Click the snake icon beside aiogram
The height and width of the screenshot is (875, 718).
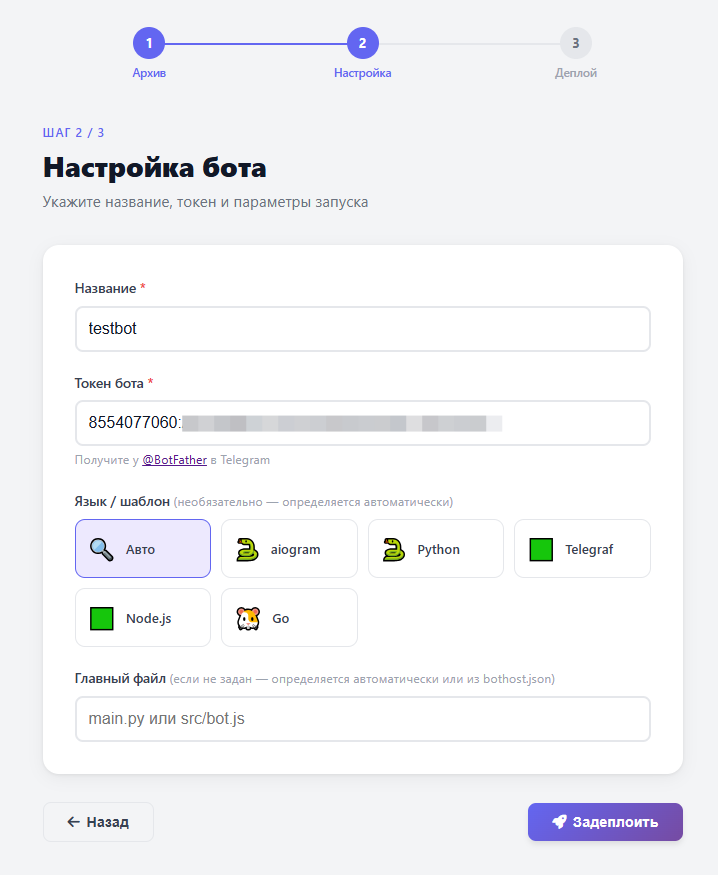tap(247, 549)
